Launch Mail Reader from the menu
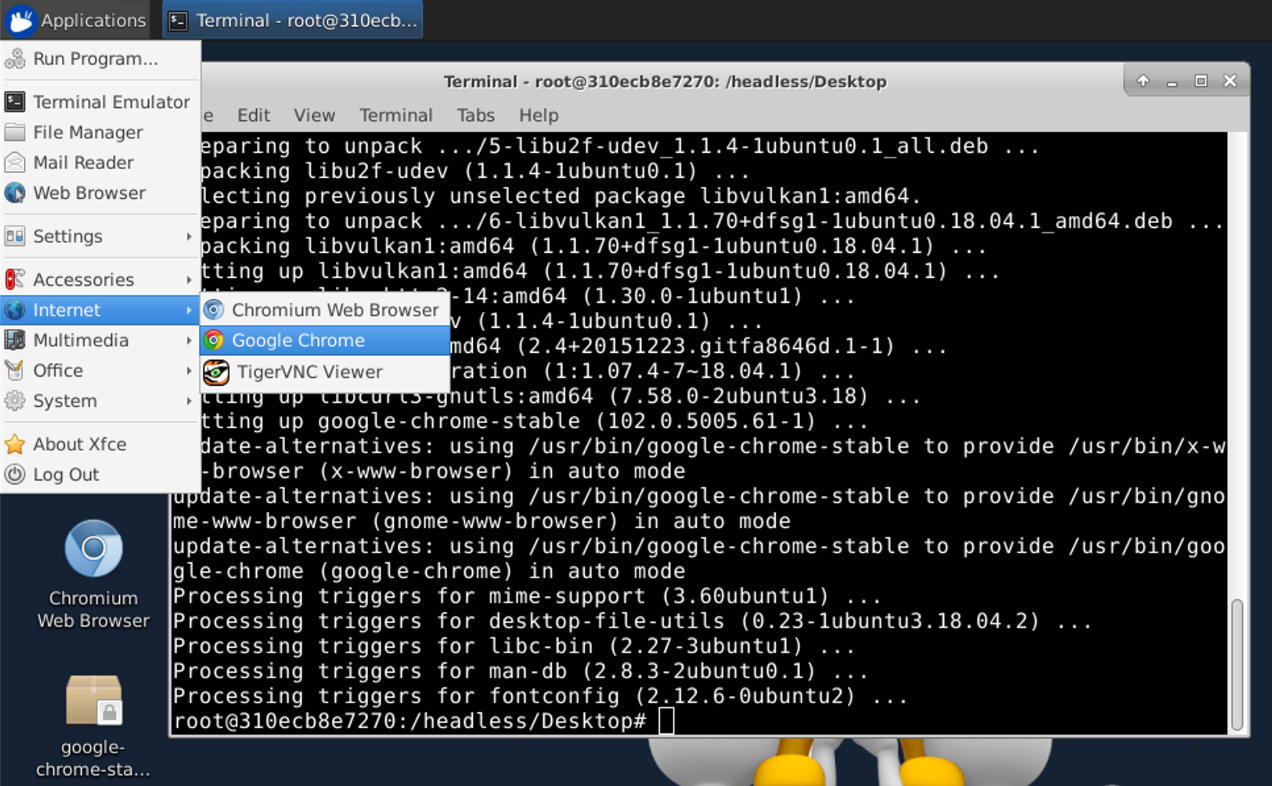 [83, 162]
